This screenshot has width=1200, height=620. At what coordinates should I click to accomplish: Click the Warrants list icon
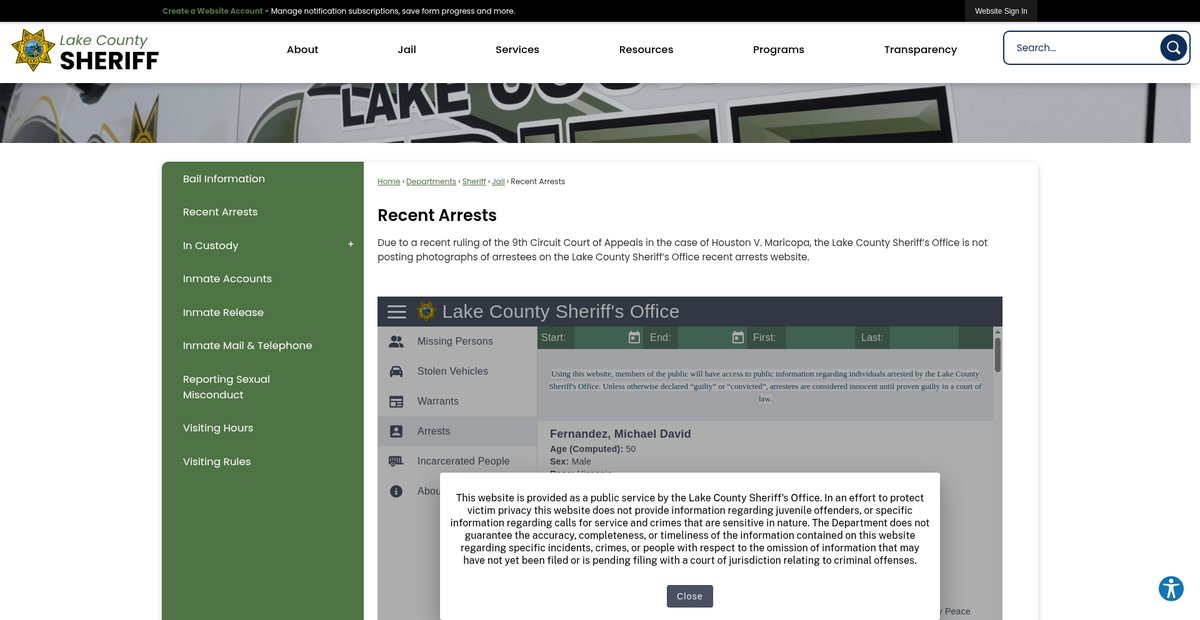(x=396, y=401)
